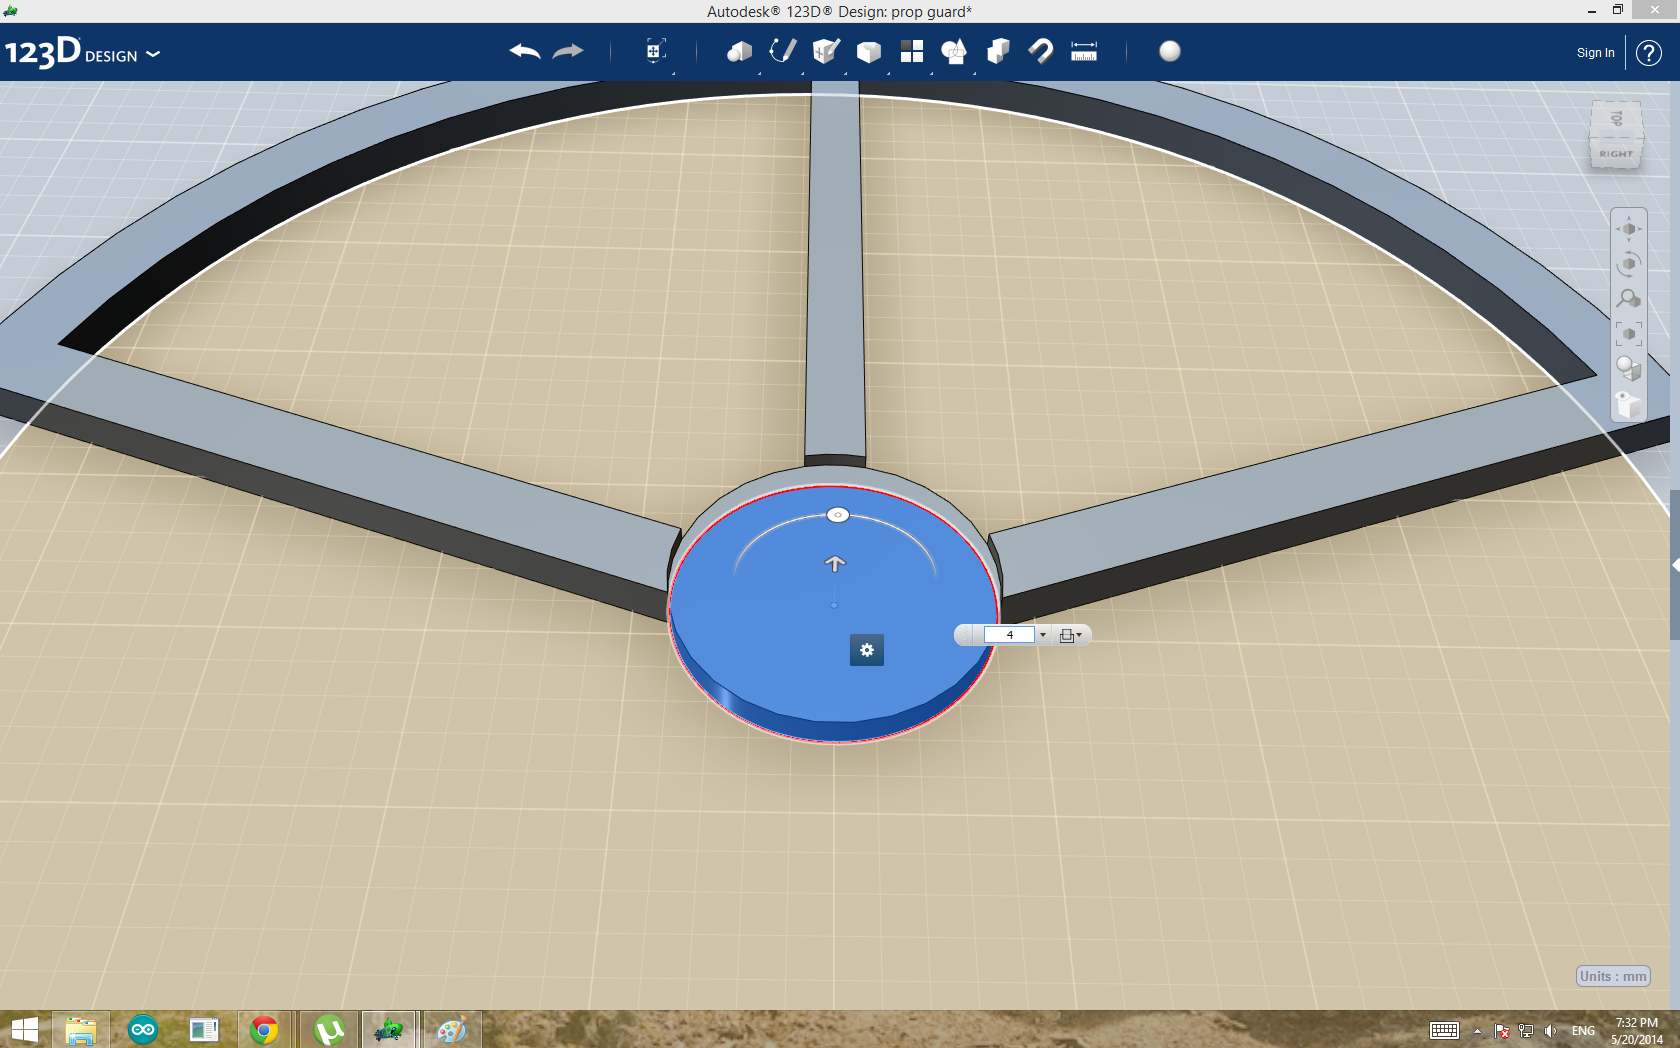Open Paint from the taskbar
1680x1048 pixels.
pos(451,1029)
